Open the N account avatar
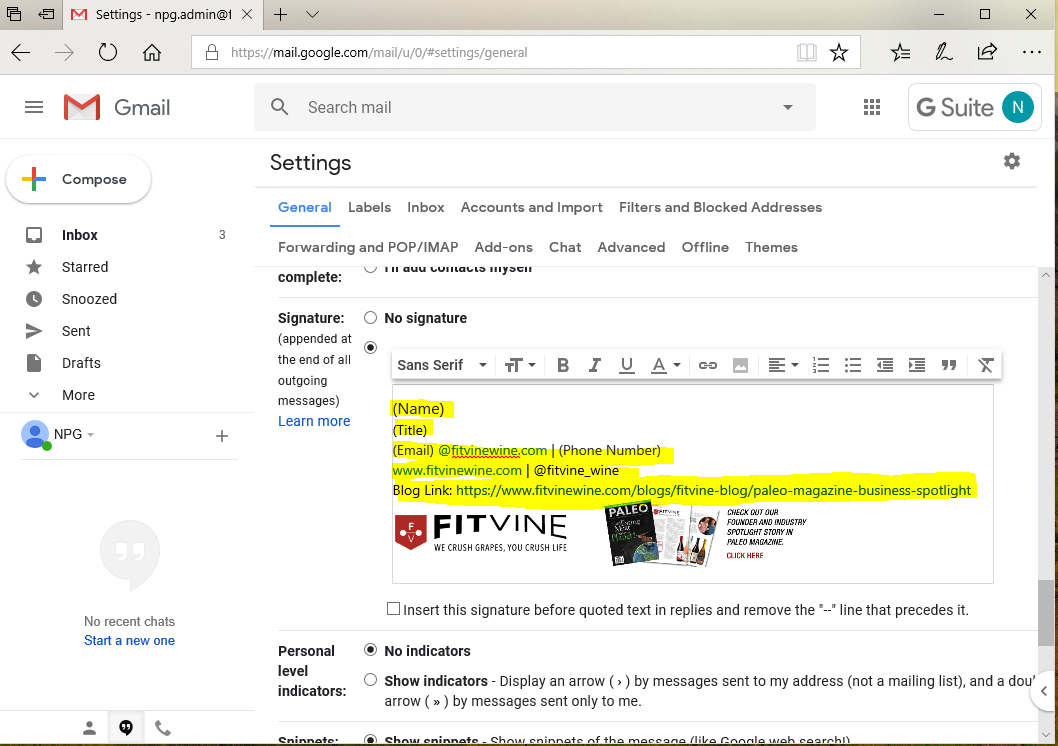 point(1018,107)
